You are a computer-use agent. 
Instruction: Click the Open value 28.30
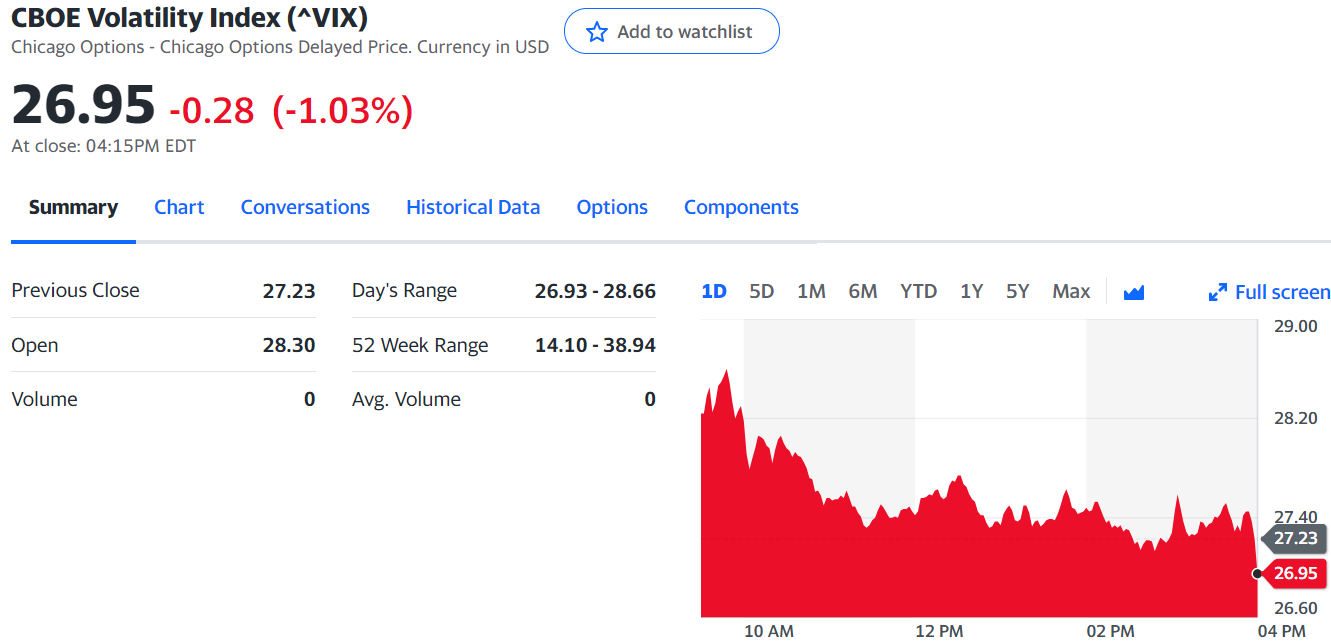click(289, 345)
